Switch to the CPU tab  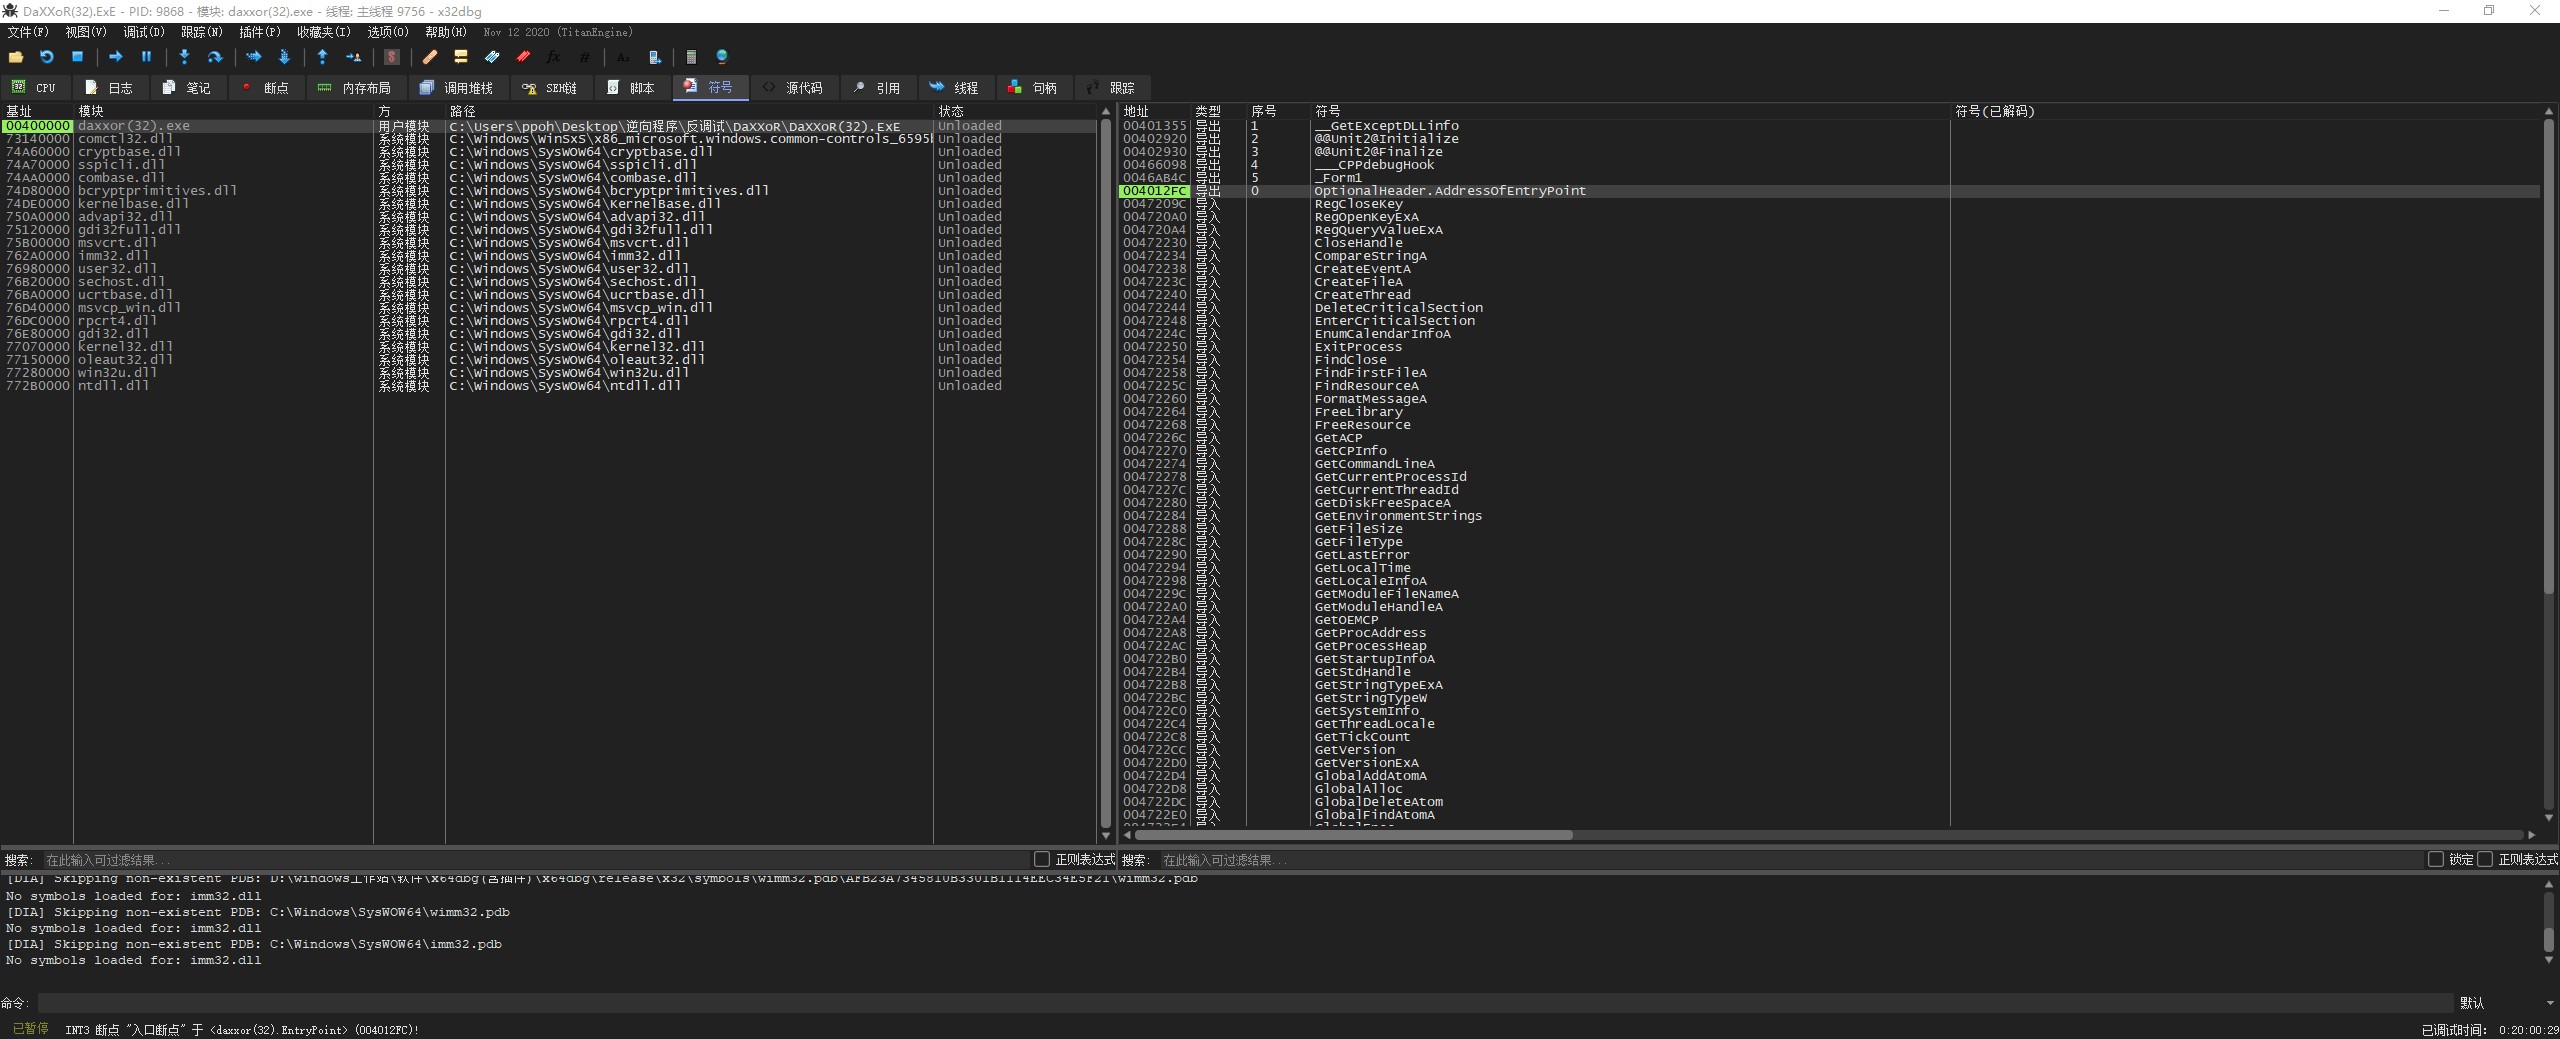point(35,88)
